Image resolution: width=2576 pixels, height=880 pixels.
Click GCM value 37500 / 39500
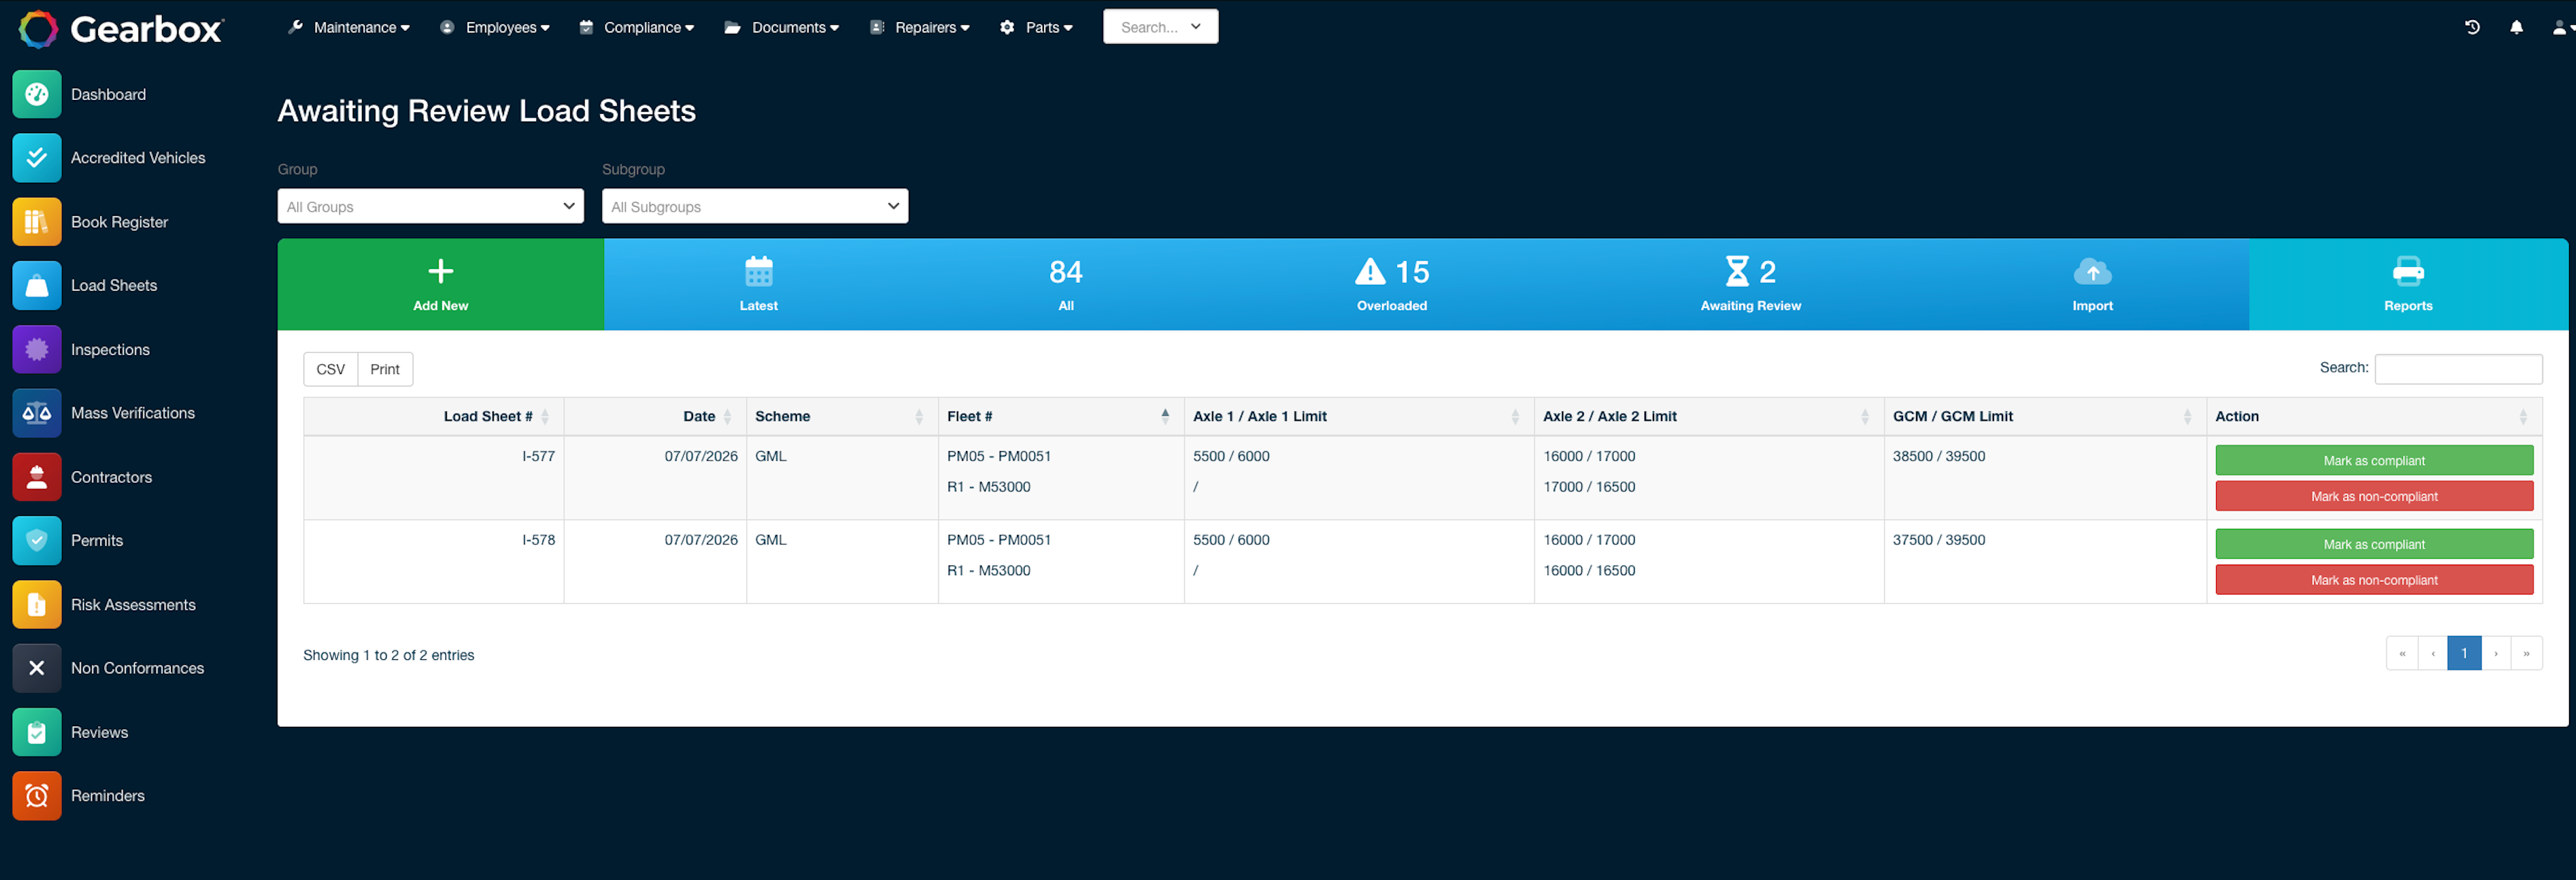tap(1939, 540)
